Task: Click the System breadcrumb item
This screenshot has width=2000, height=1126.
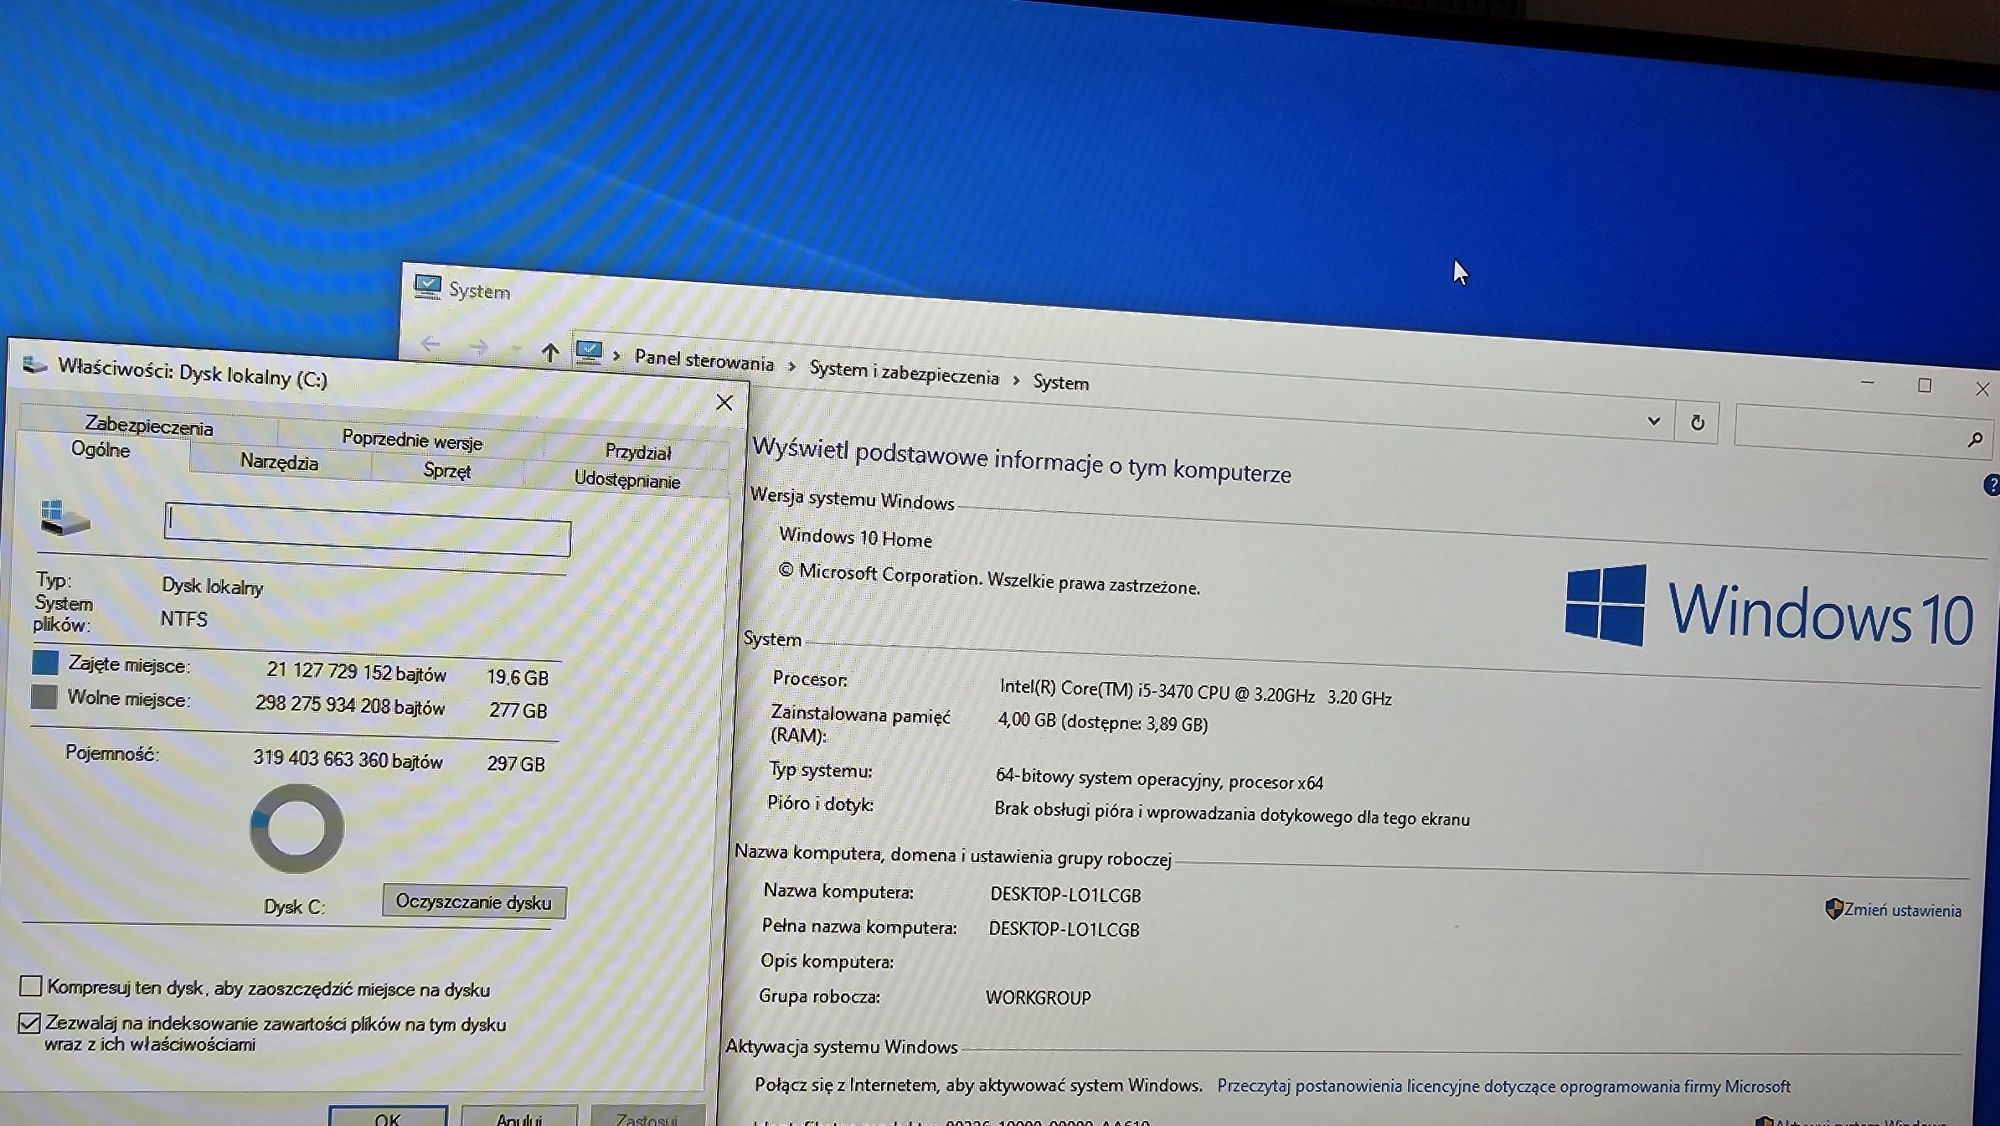Action: click(x=1061, y=382)
